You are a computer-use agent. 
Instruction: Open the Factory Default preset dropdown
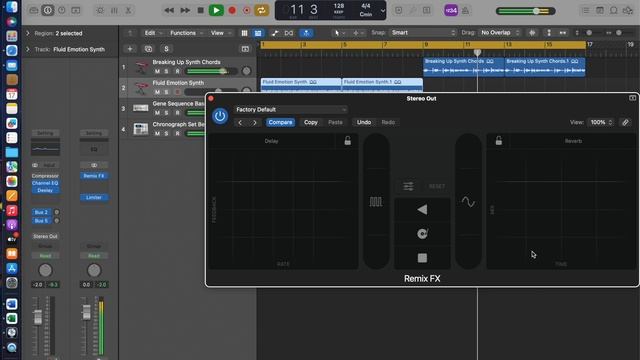click(x=291, y=109)
